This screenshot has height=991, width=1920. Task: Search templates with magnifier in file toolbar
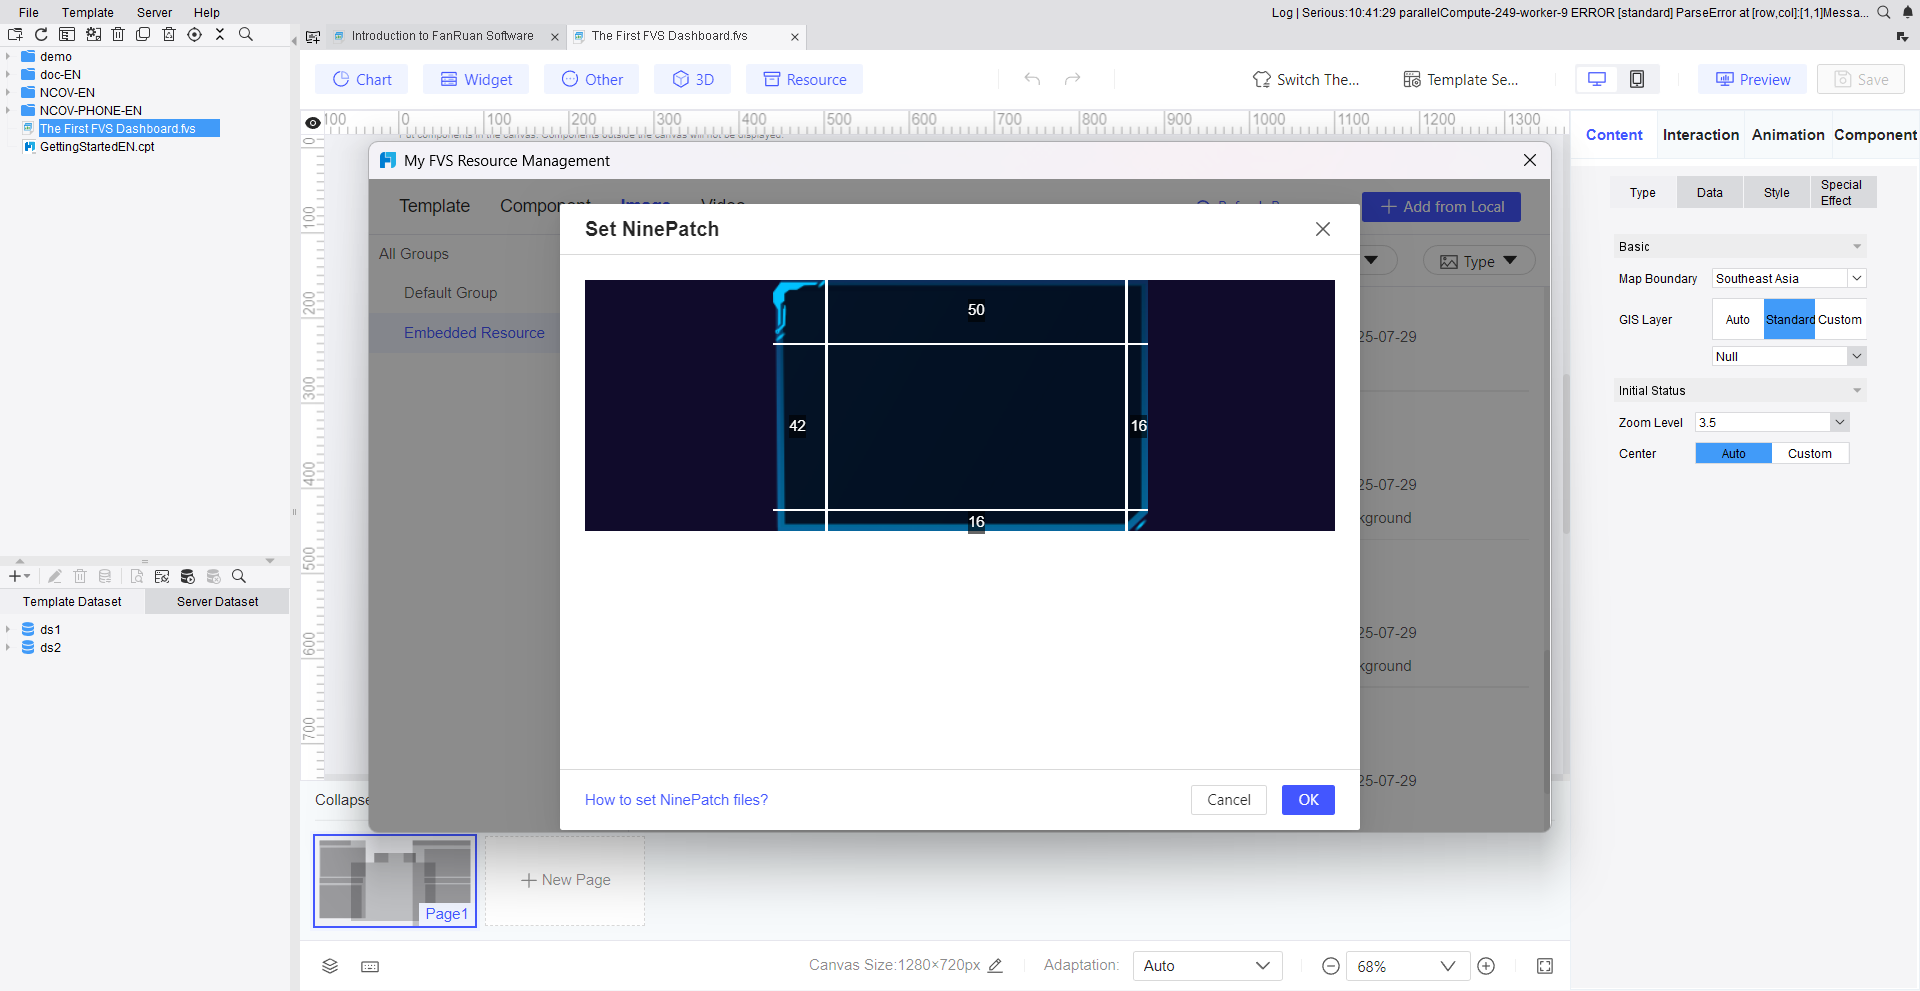click(246, 34)
